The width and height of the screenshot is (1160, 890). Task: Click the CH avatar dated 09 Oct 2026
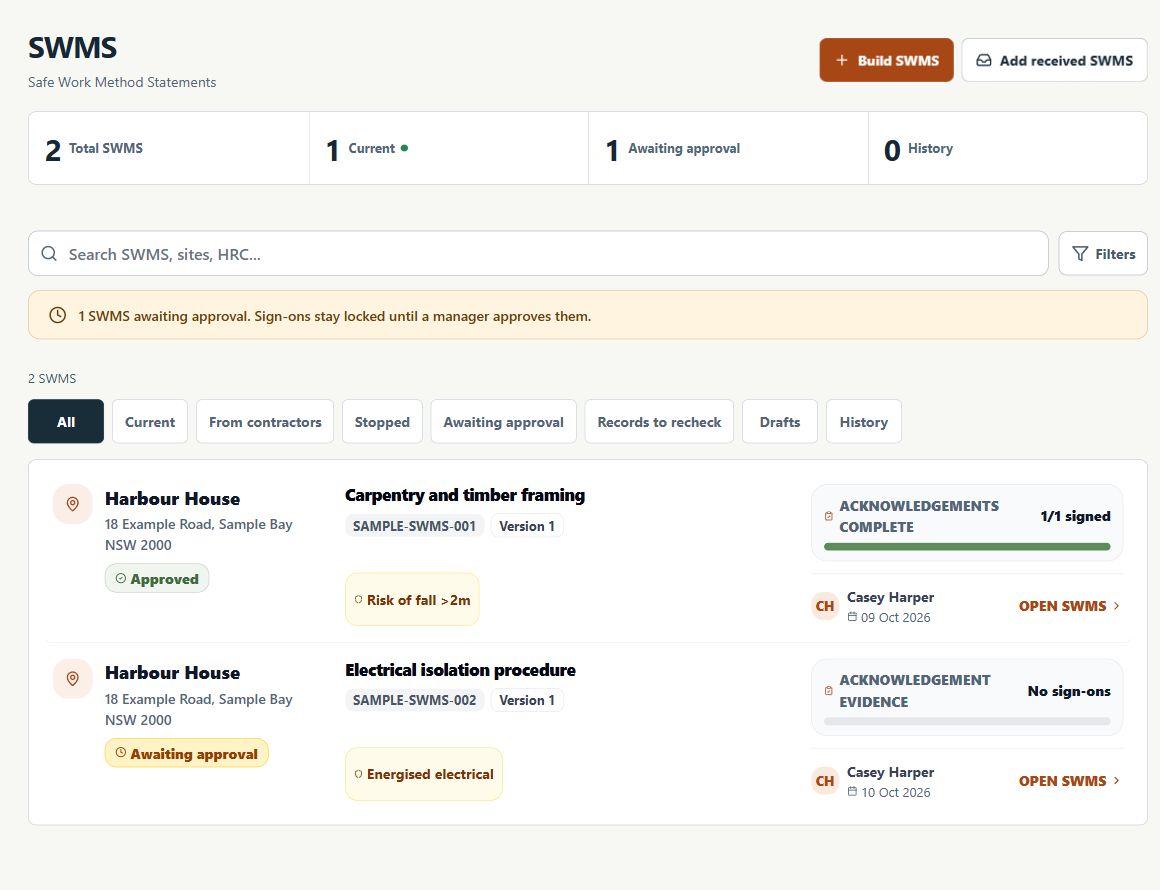pyautogui.click(x=825, y=607)
